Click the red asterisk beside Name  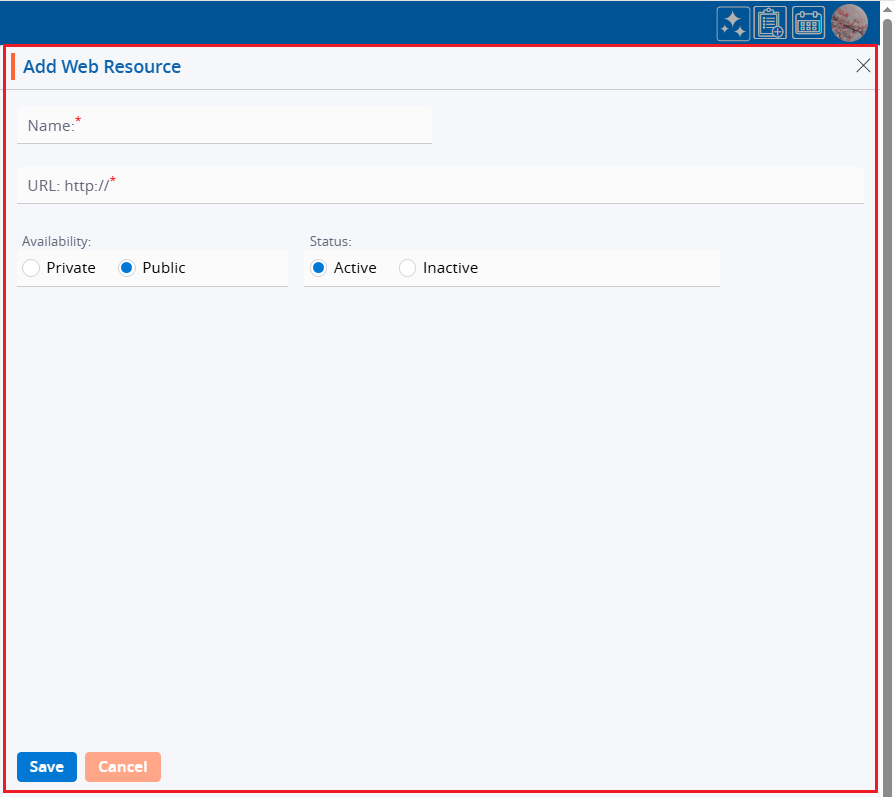tap(79, 121)
